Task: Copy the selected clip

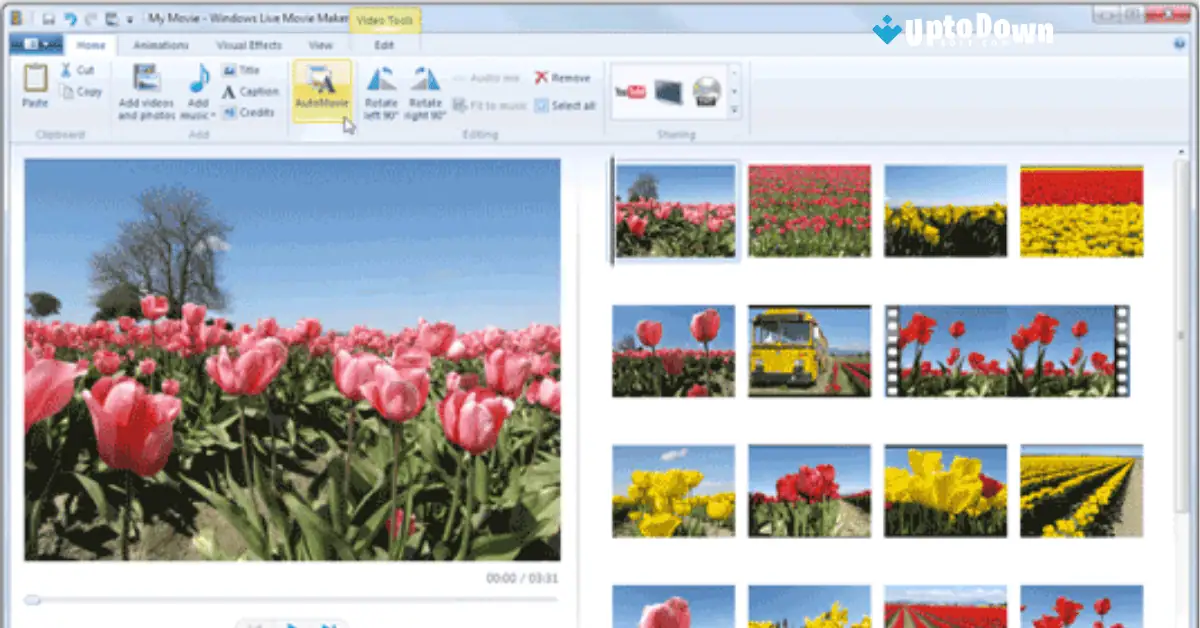Action: point(85,90)
